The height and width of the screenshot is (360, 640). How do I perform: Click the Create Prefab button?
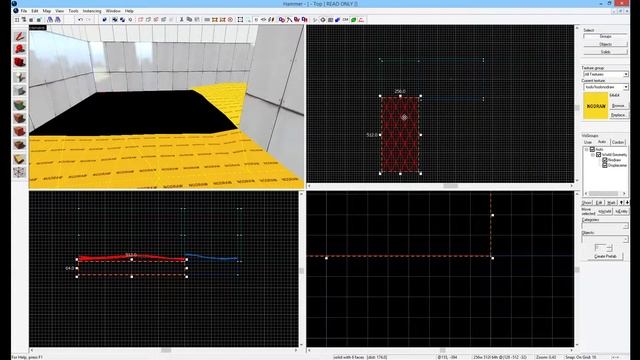tap(605, 256)
